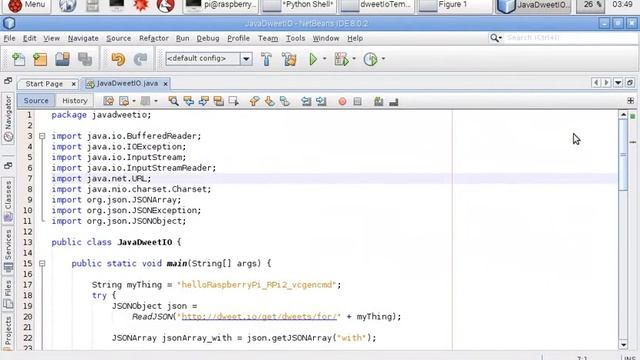Viewport: 640px width, 360px height.
Task: Open the Navigate menu
Action: 83,38
